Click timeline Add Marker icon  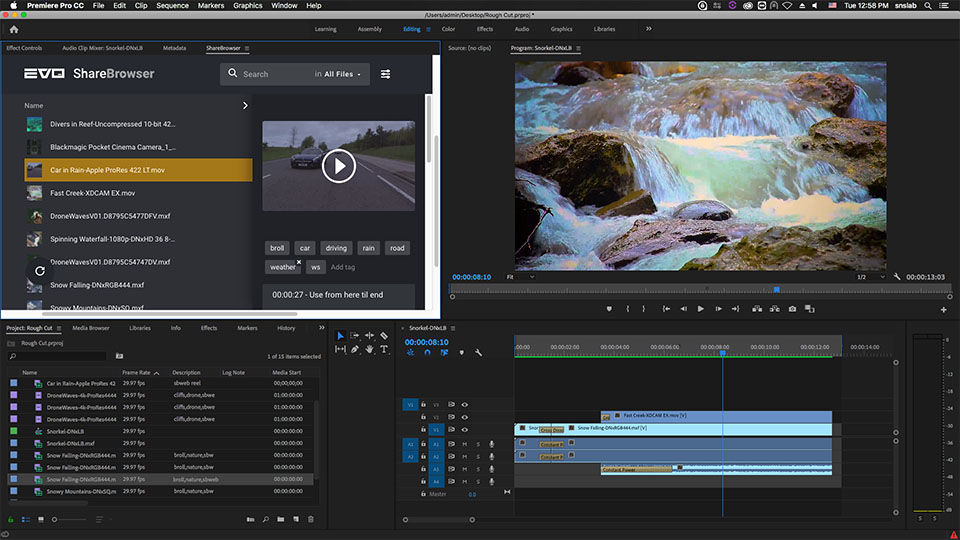point(462,353)
